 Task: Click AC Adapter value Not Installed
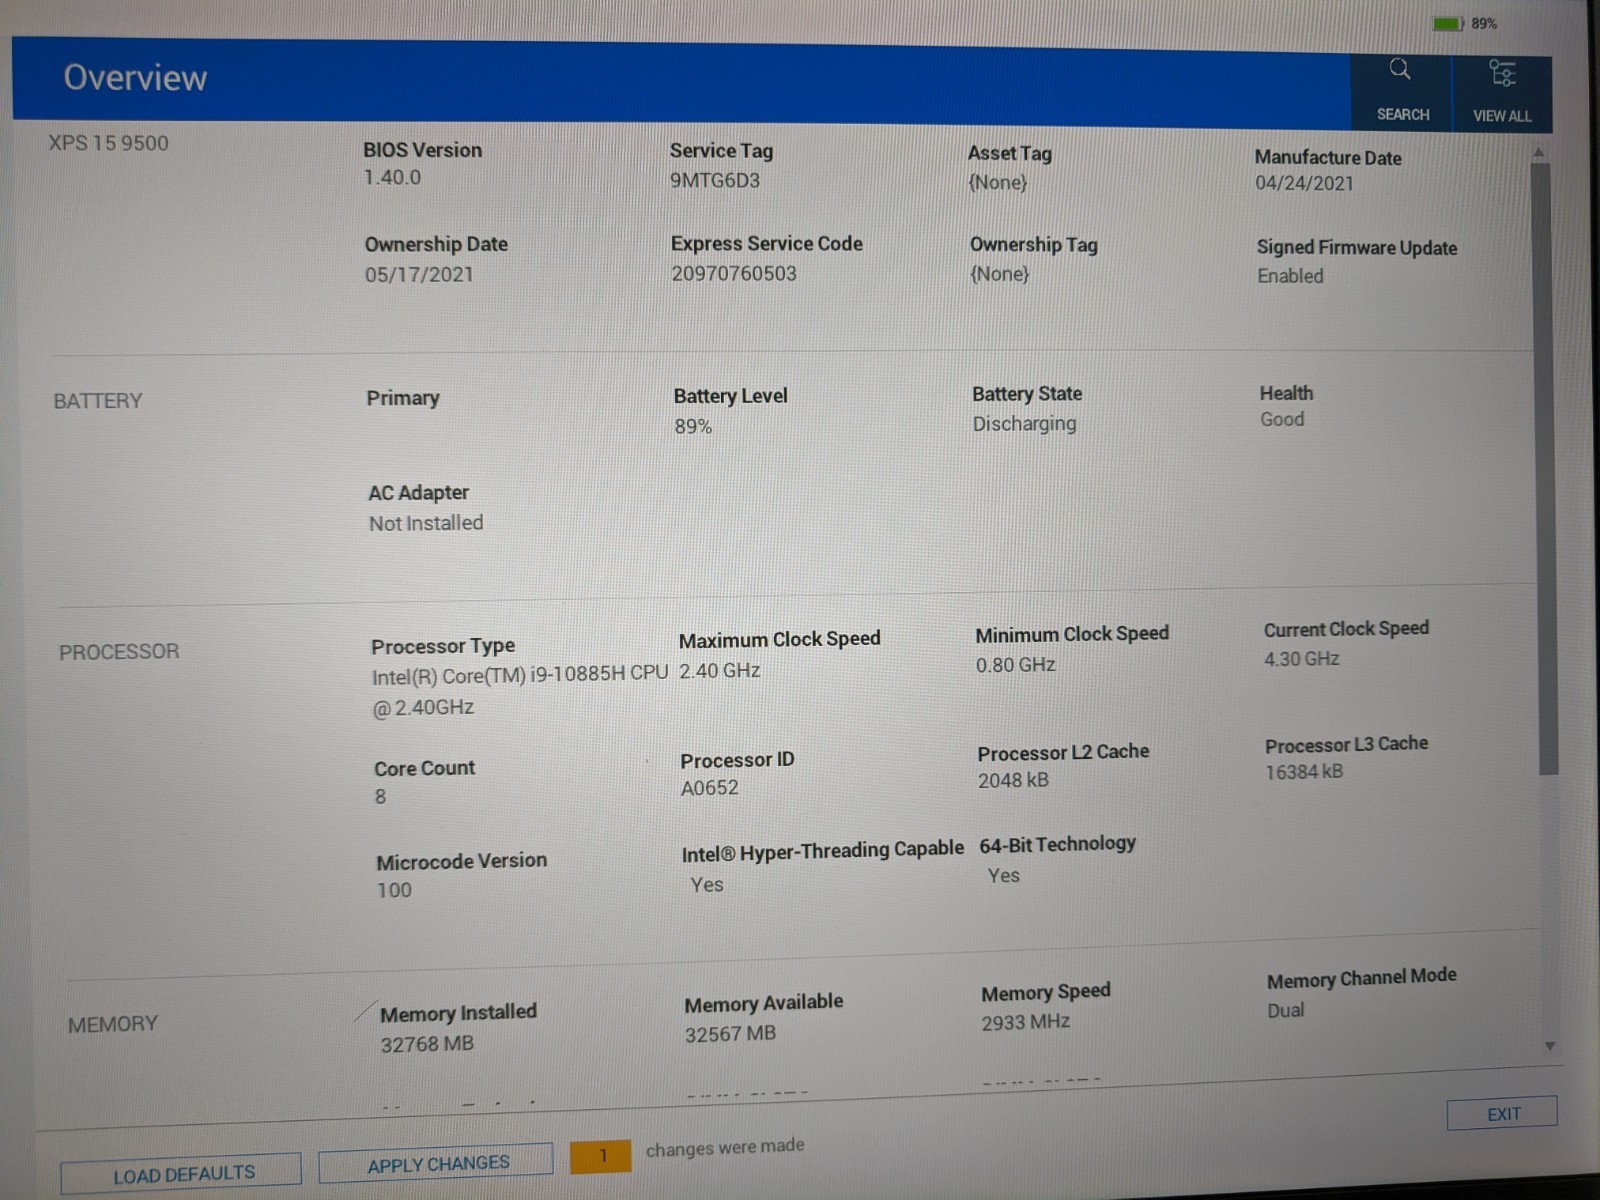point(426,523)
